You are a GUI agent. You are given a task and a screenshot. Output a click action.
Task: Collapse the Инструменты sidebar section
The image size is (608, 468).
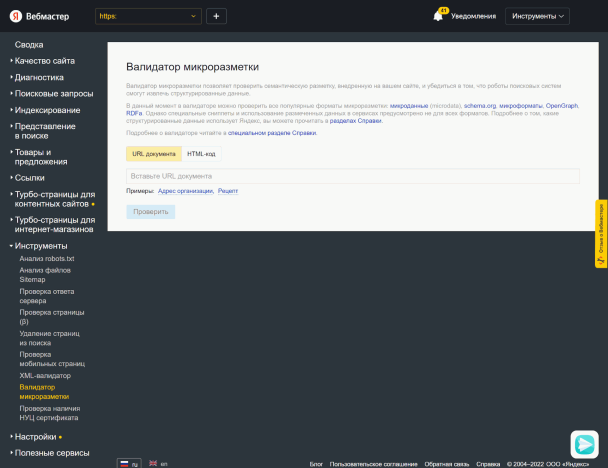click(40, 246)
